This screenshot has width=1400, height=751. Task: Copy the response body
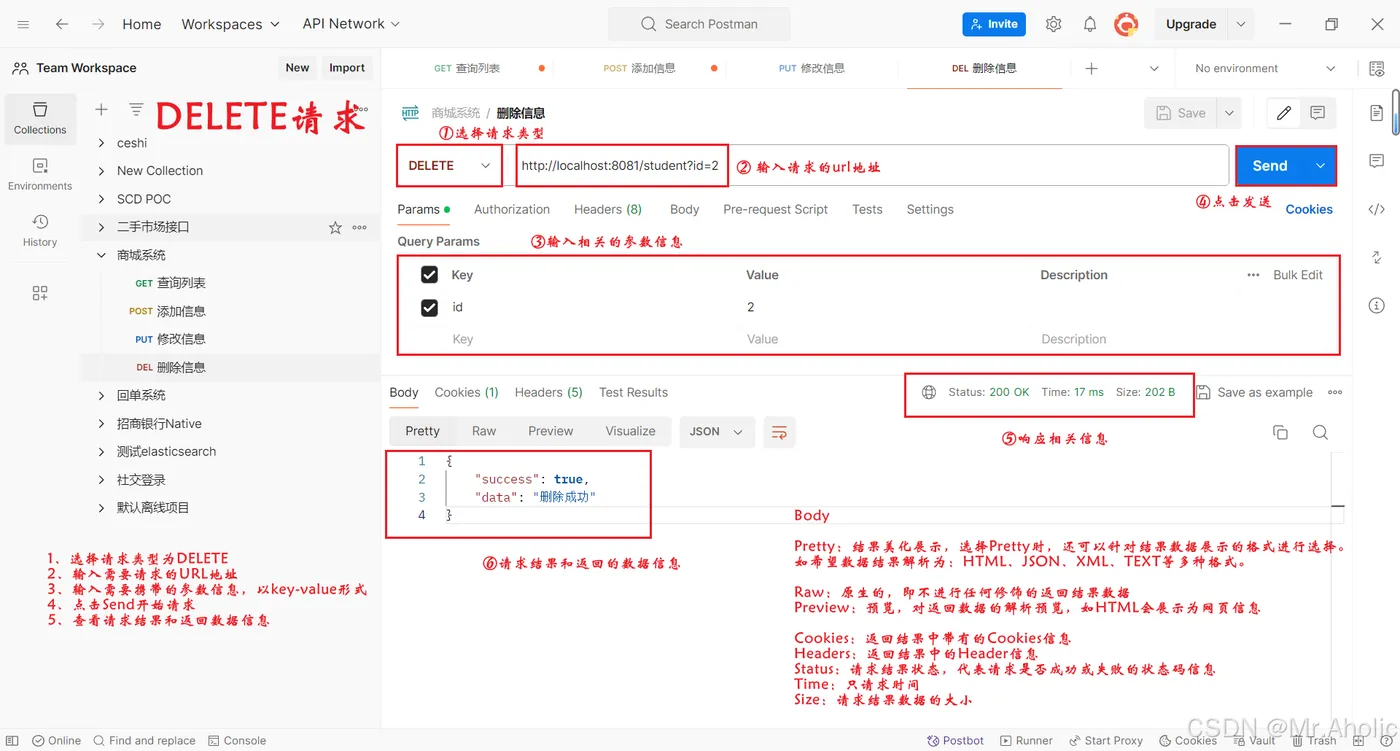[1280, 432]
